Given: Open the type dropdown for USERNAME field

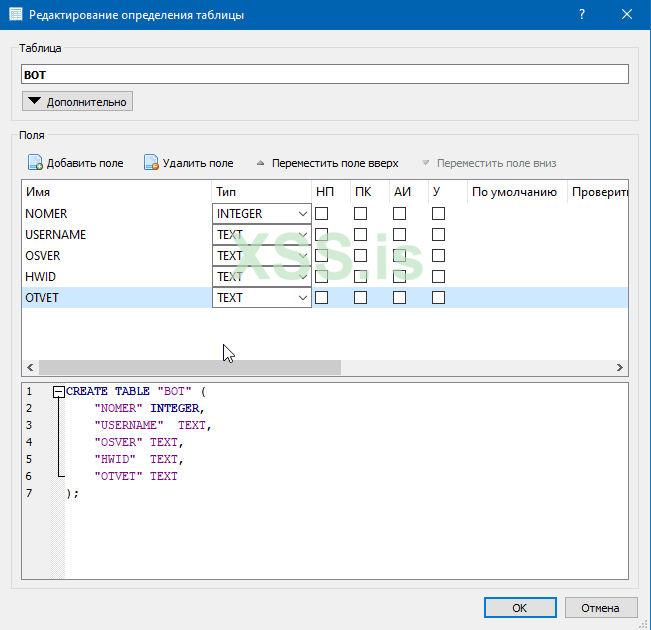Looking at the screenshot, I should coord(302,235).
